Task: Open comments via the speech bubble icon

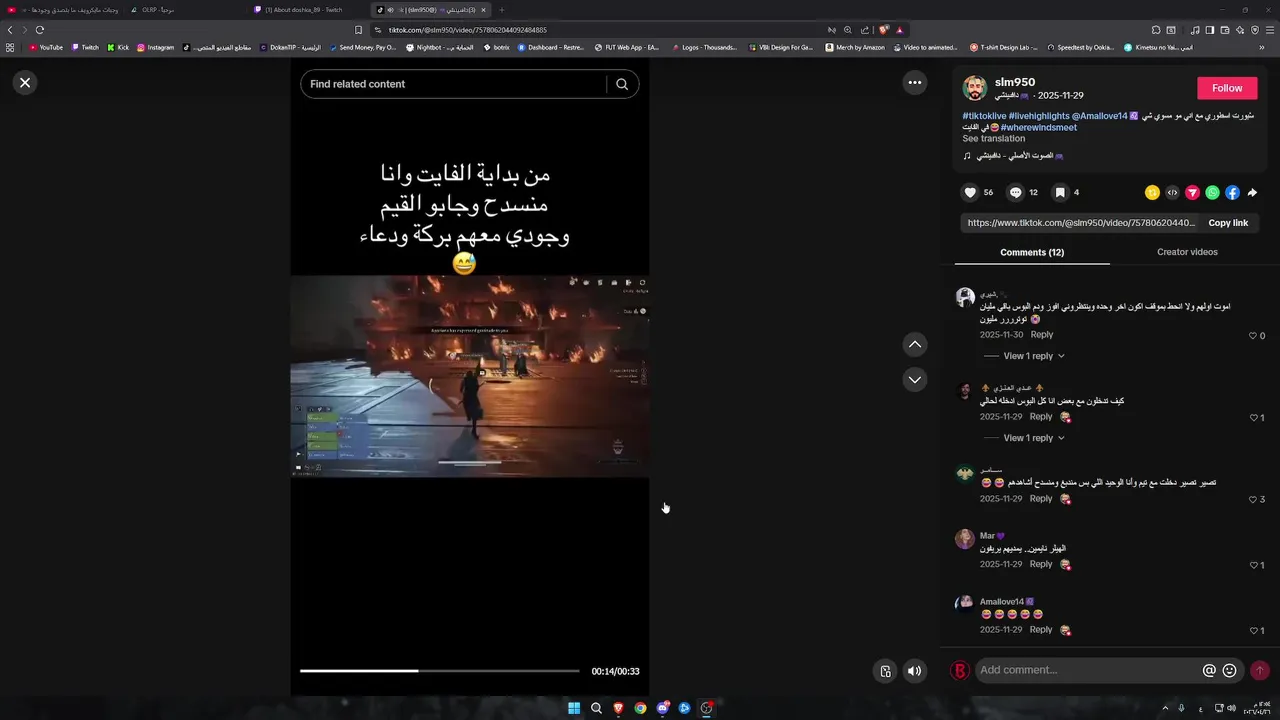Action: pos(1016,192)
